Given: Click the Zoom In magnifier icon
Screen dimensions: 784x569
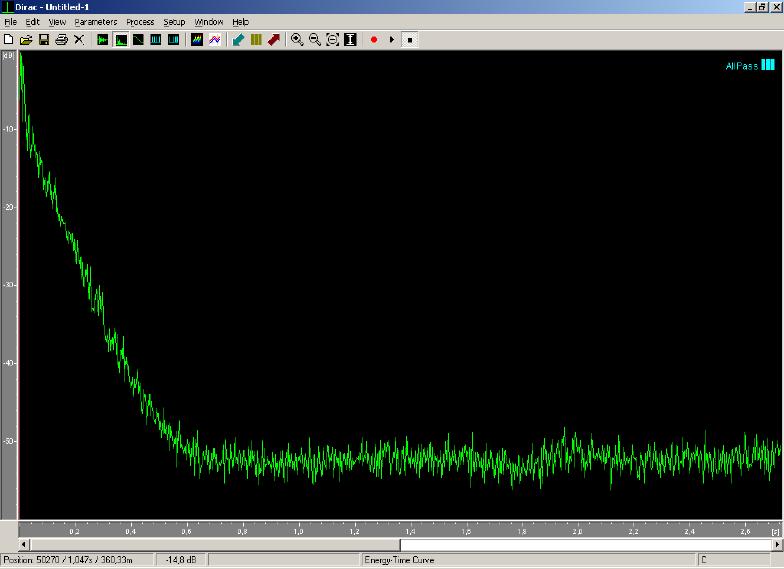Looking at the screenshot, I should [x=297, y=40].
